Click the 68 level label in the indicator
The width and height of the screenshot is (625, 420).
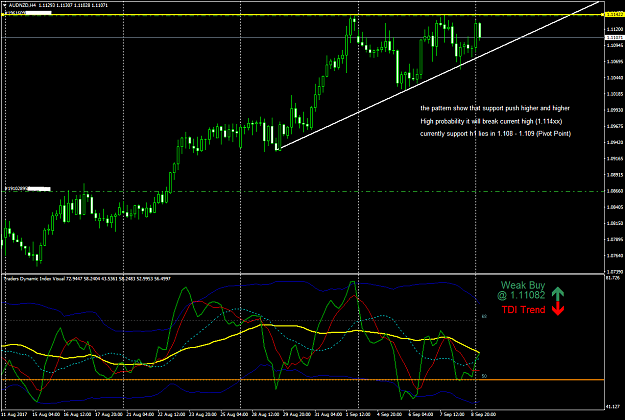[484, 316]
